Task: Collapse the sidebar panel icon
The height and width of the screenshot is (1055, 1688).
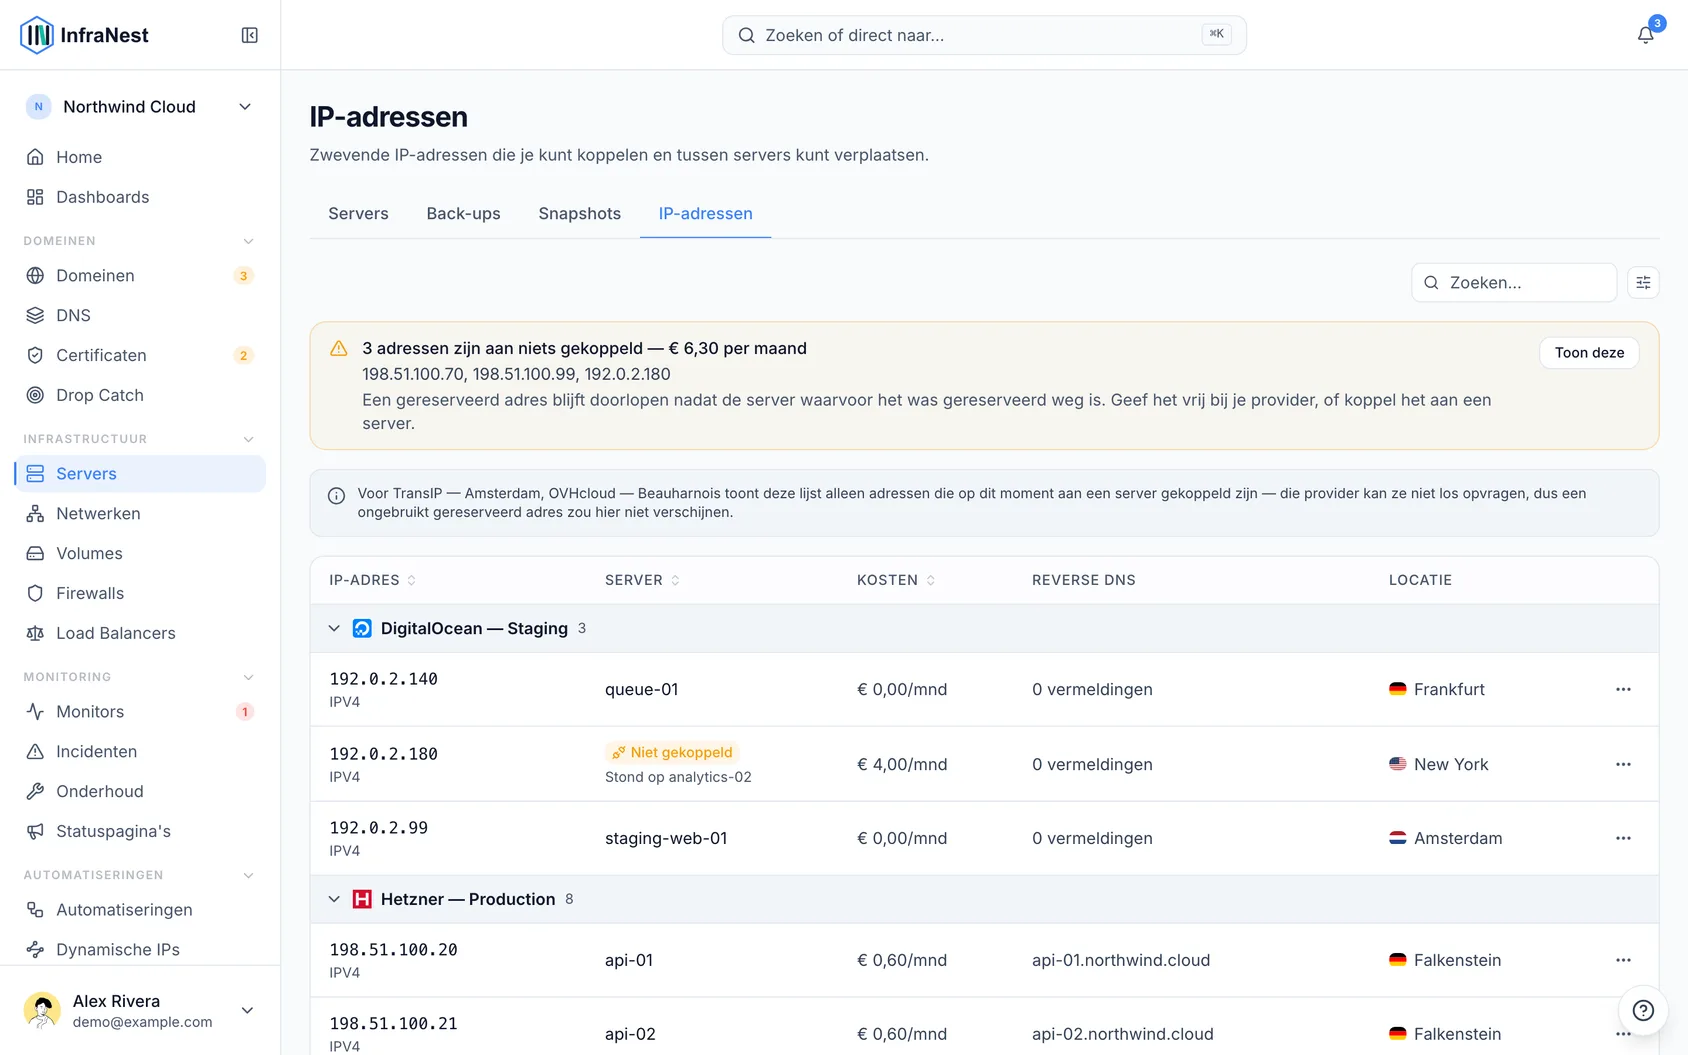Action: click(x=250, y=35)
